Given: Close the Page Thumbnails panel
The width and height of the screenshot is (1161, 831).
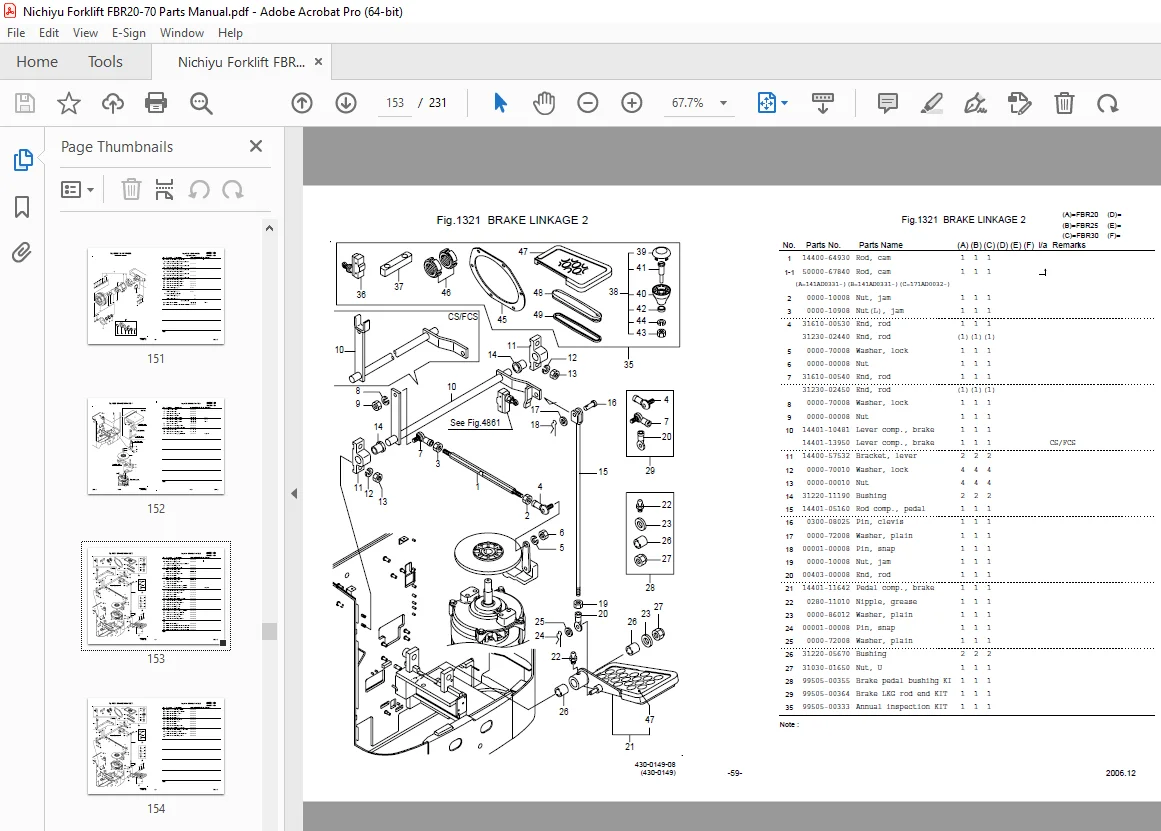Looking at the screenshot, I should tap(256, 146).
